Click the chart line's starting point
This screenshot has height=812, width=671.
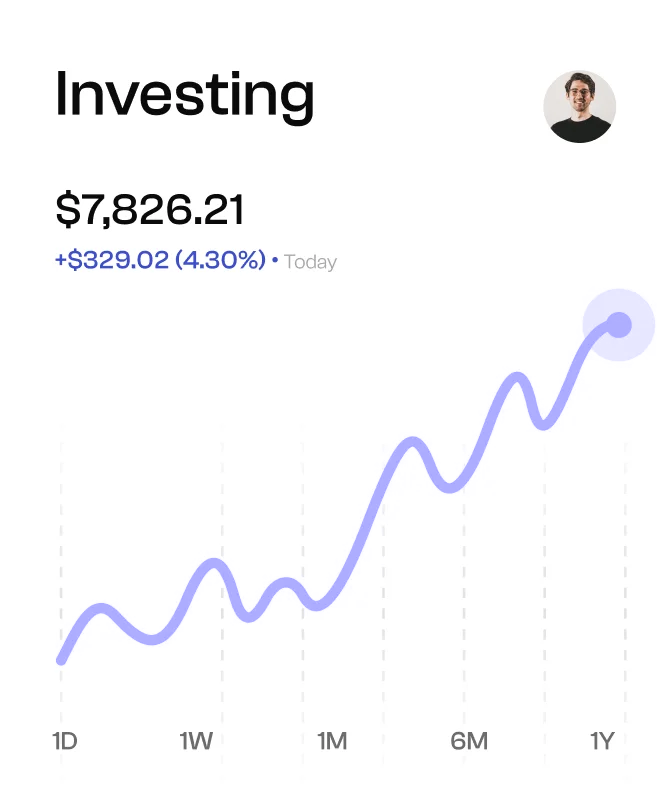point(62,659)
